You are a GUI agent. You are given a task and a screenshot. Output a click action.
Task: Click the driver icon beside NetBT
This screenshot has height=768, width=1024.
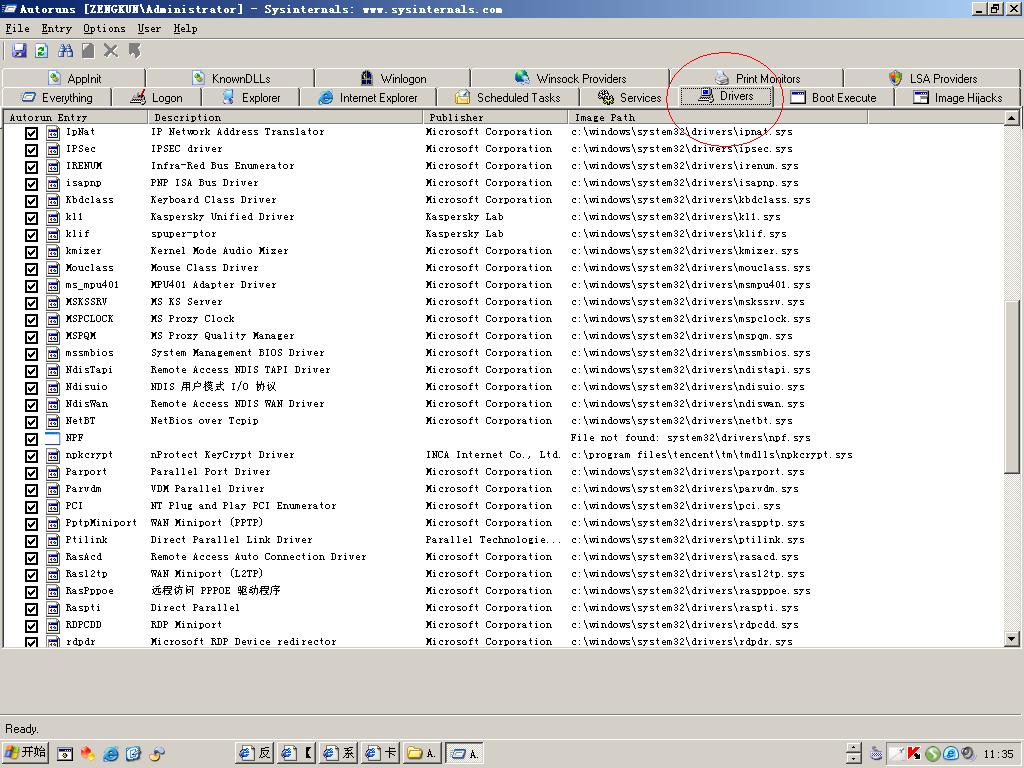pos(53,421)
